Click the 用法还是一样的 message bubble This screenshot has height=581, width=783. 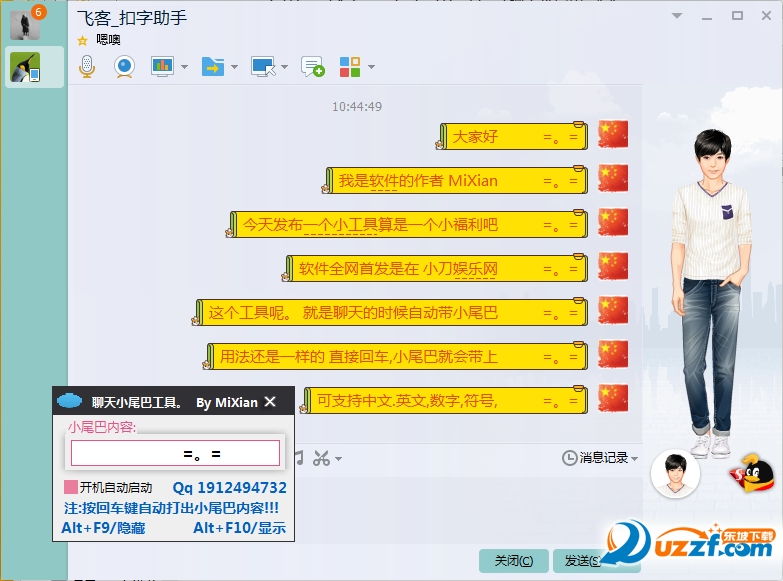coord(395,356)
